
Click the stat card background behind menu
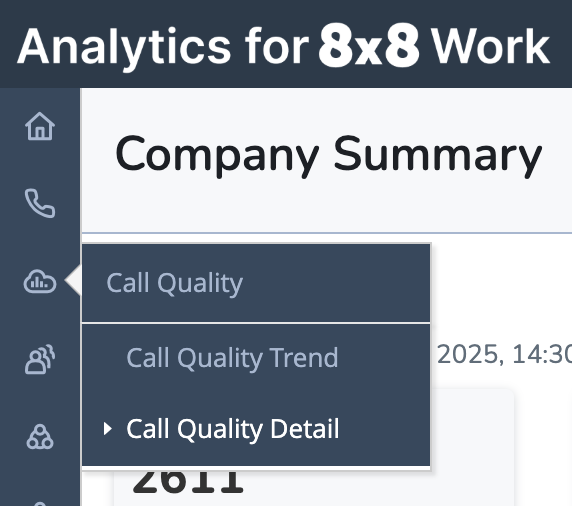point(472,449)
